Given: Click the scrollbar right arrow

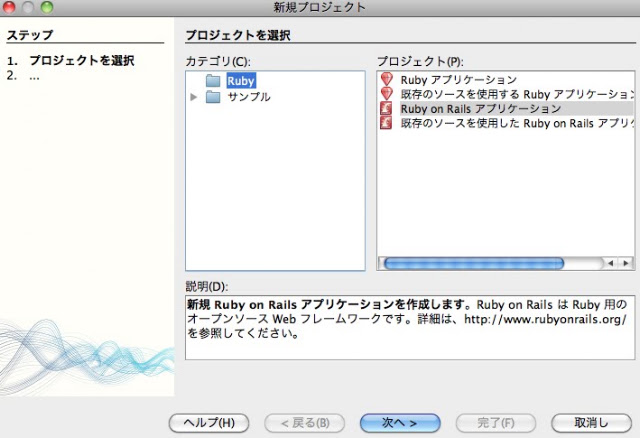Looking at the screenshot, I should click(x=626, y=263).
